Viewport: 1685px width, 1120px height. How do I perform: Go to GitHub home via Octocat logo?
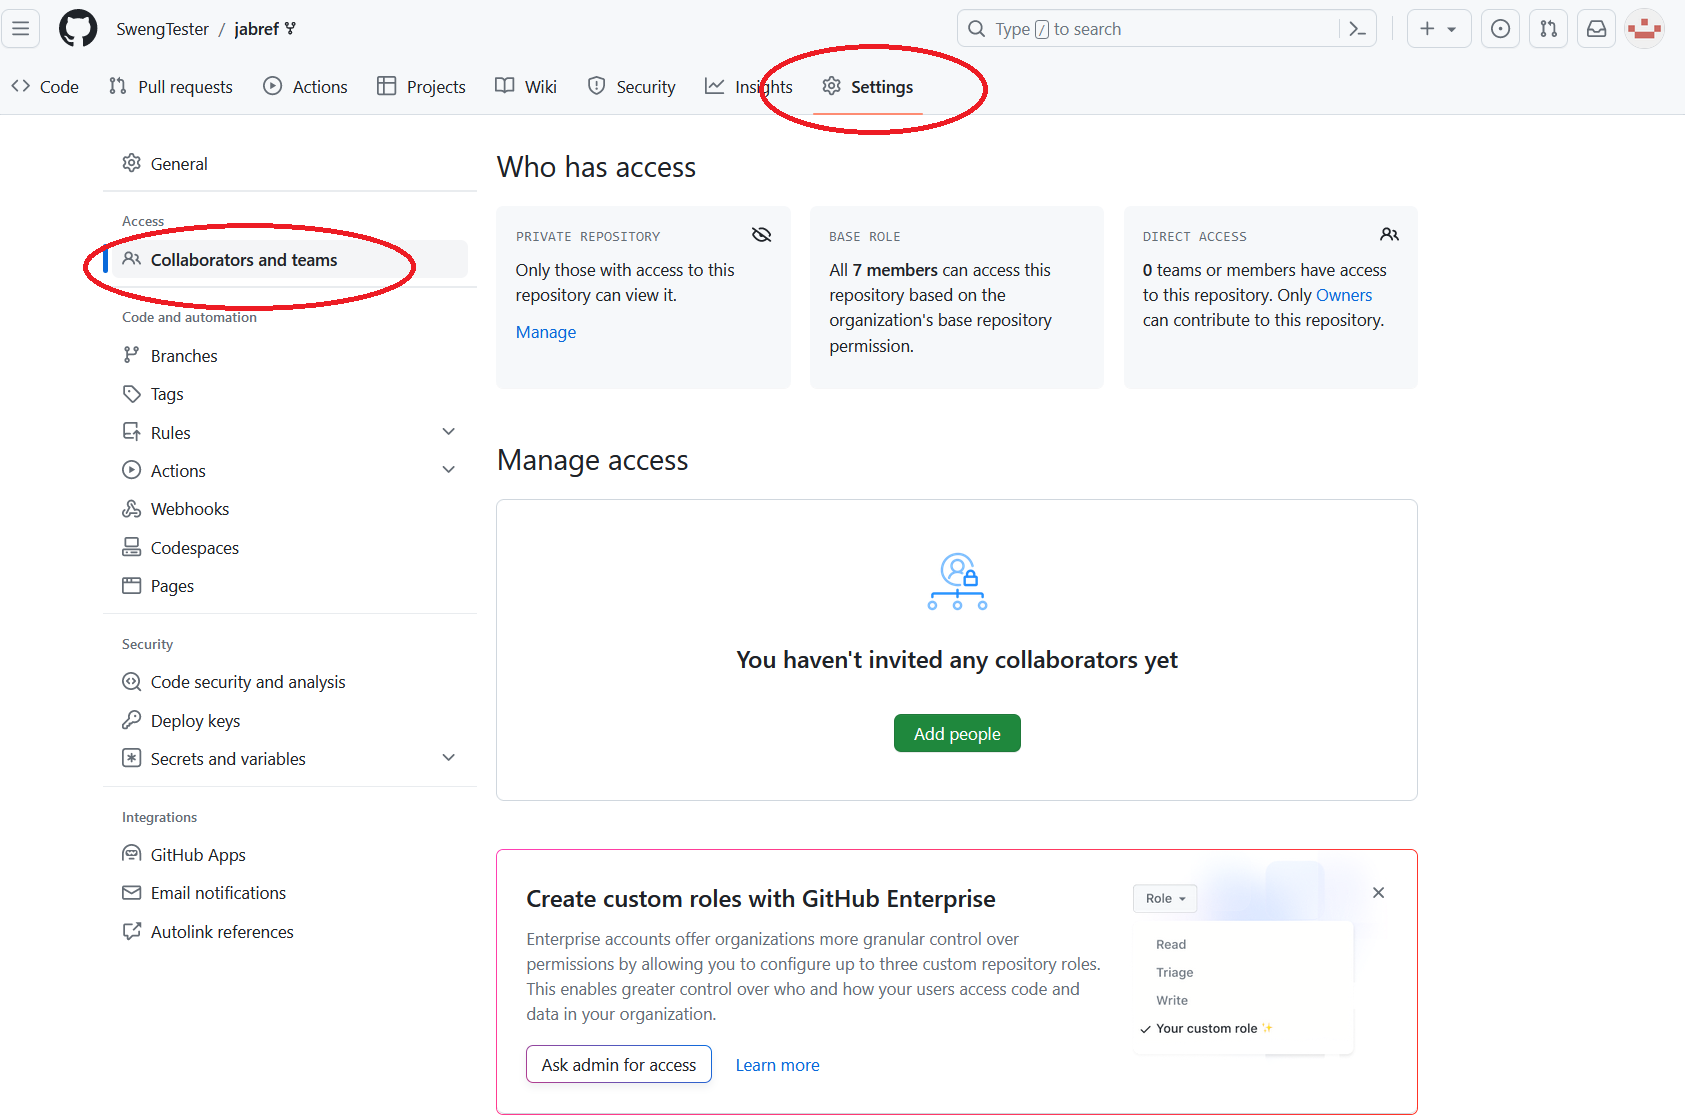tap(78, 28)
